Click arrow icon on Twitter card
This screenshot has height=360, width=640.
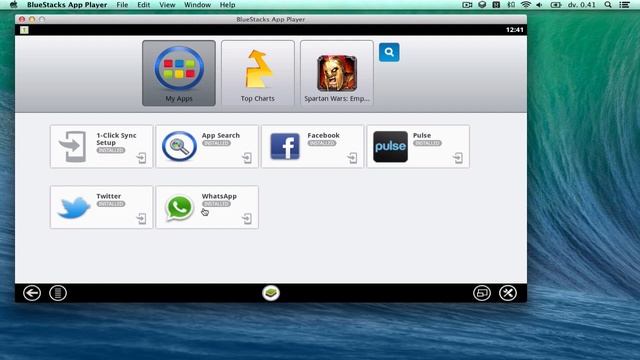(x=142, y=219)
